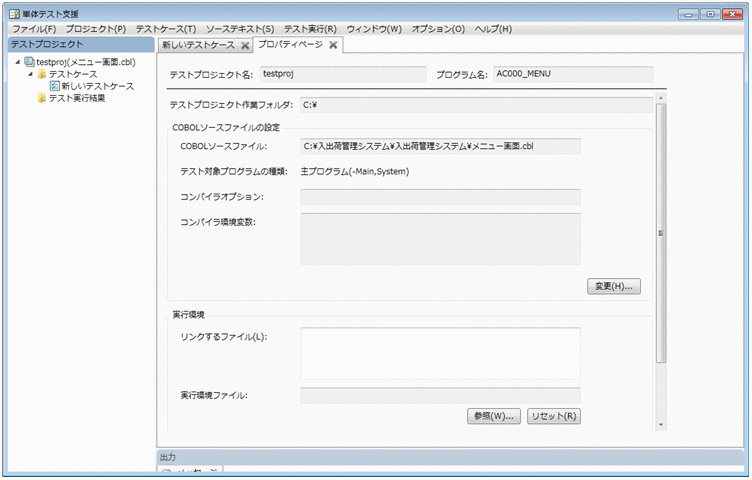Click the COBOLソースファイルの設定 group label
This screenshot has height=480, width=752.
226,128
